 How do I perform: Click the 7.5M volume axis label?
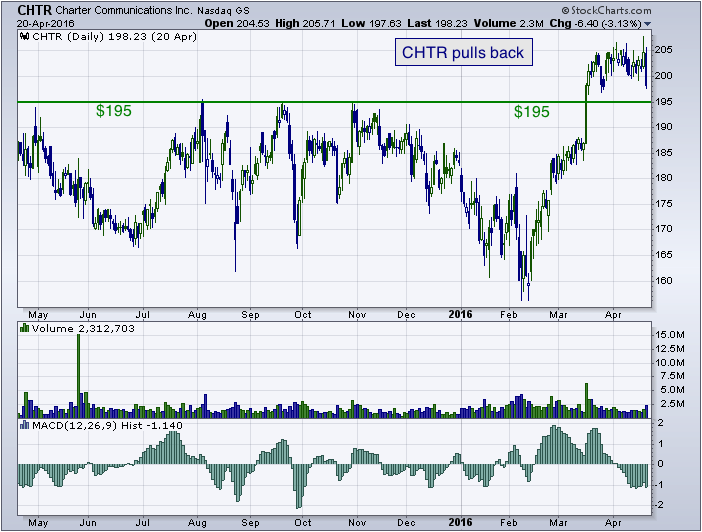(x=672, y=376)
